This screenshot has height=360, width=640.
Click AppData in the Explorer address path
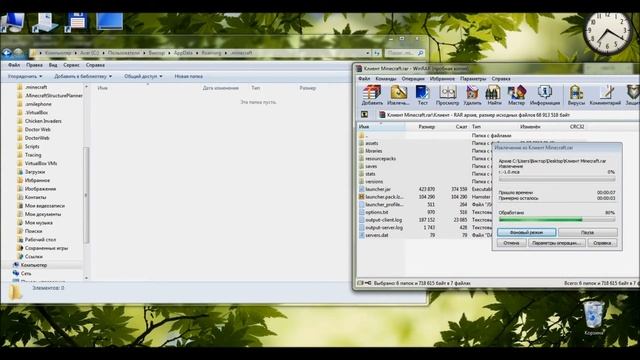click(x=183, y=53)
